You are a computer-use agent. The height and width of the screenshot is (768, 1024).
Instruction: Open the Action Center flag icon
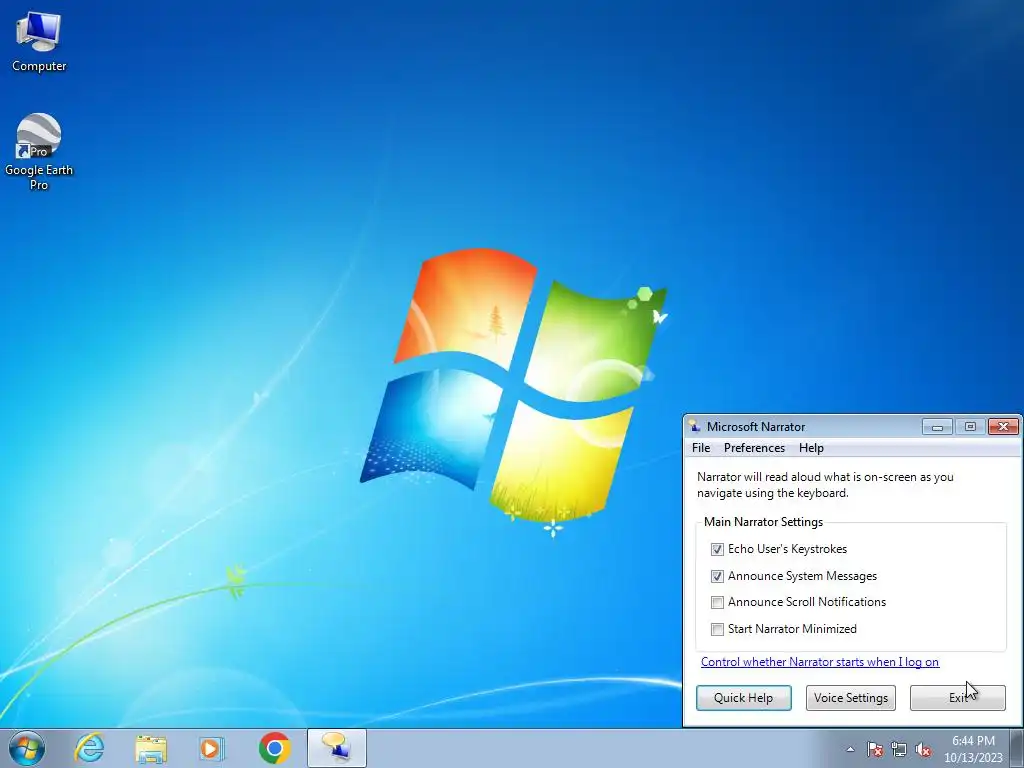pyautogui.click(x=874, y=750)
